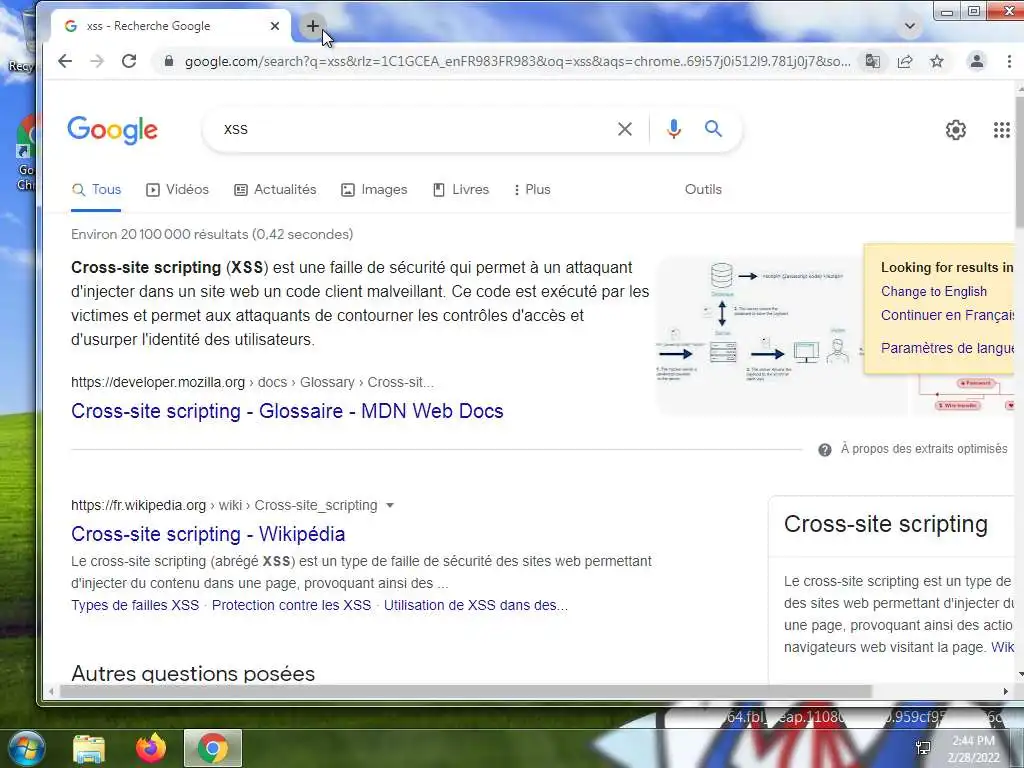Click the help question-mark icon
1024x768 pixels.
tap(825, 449)
